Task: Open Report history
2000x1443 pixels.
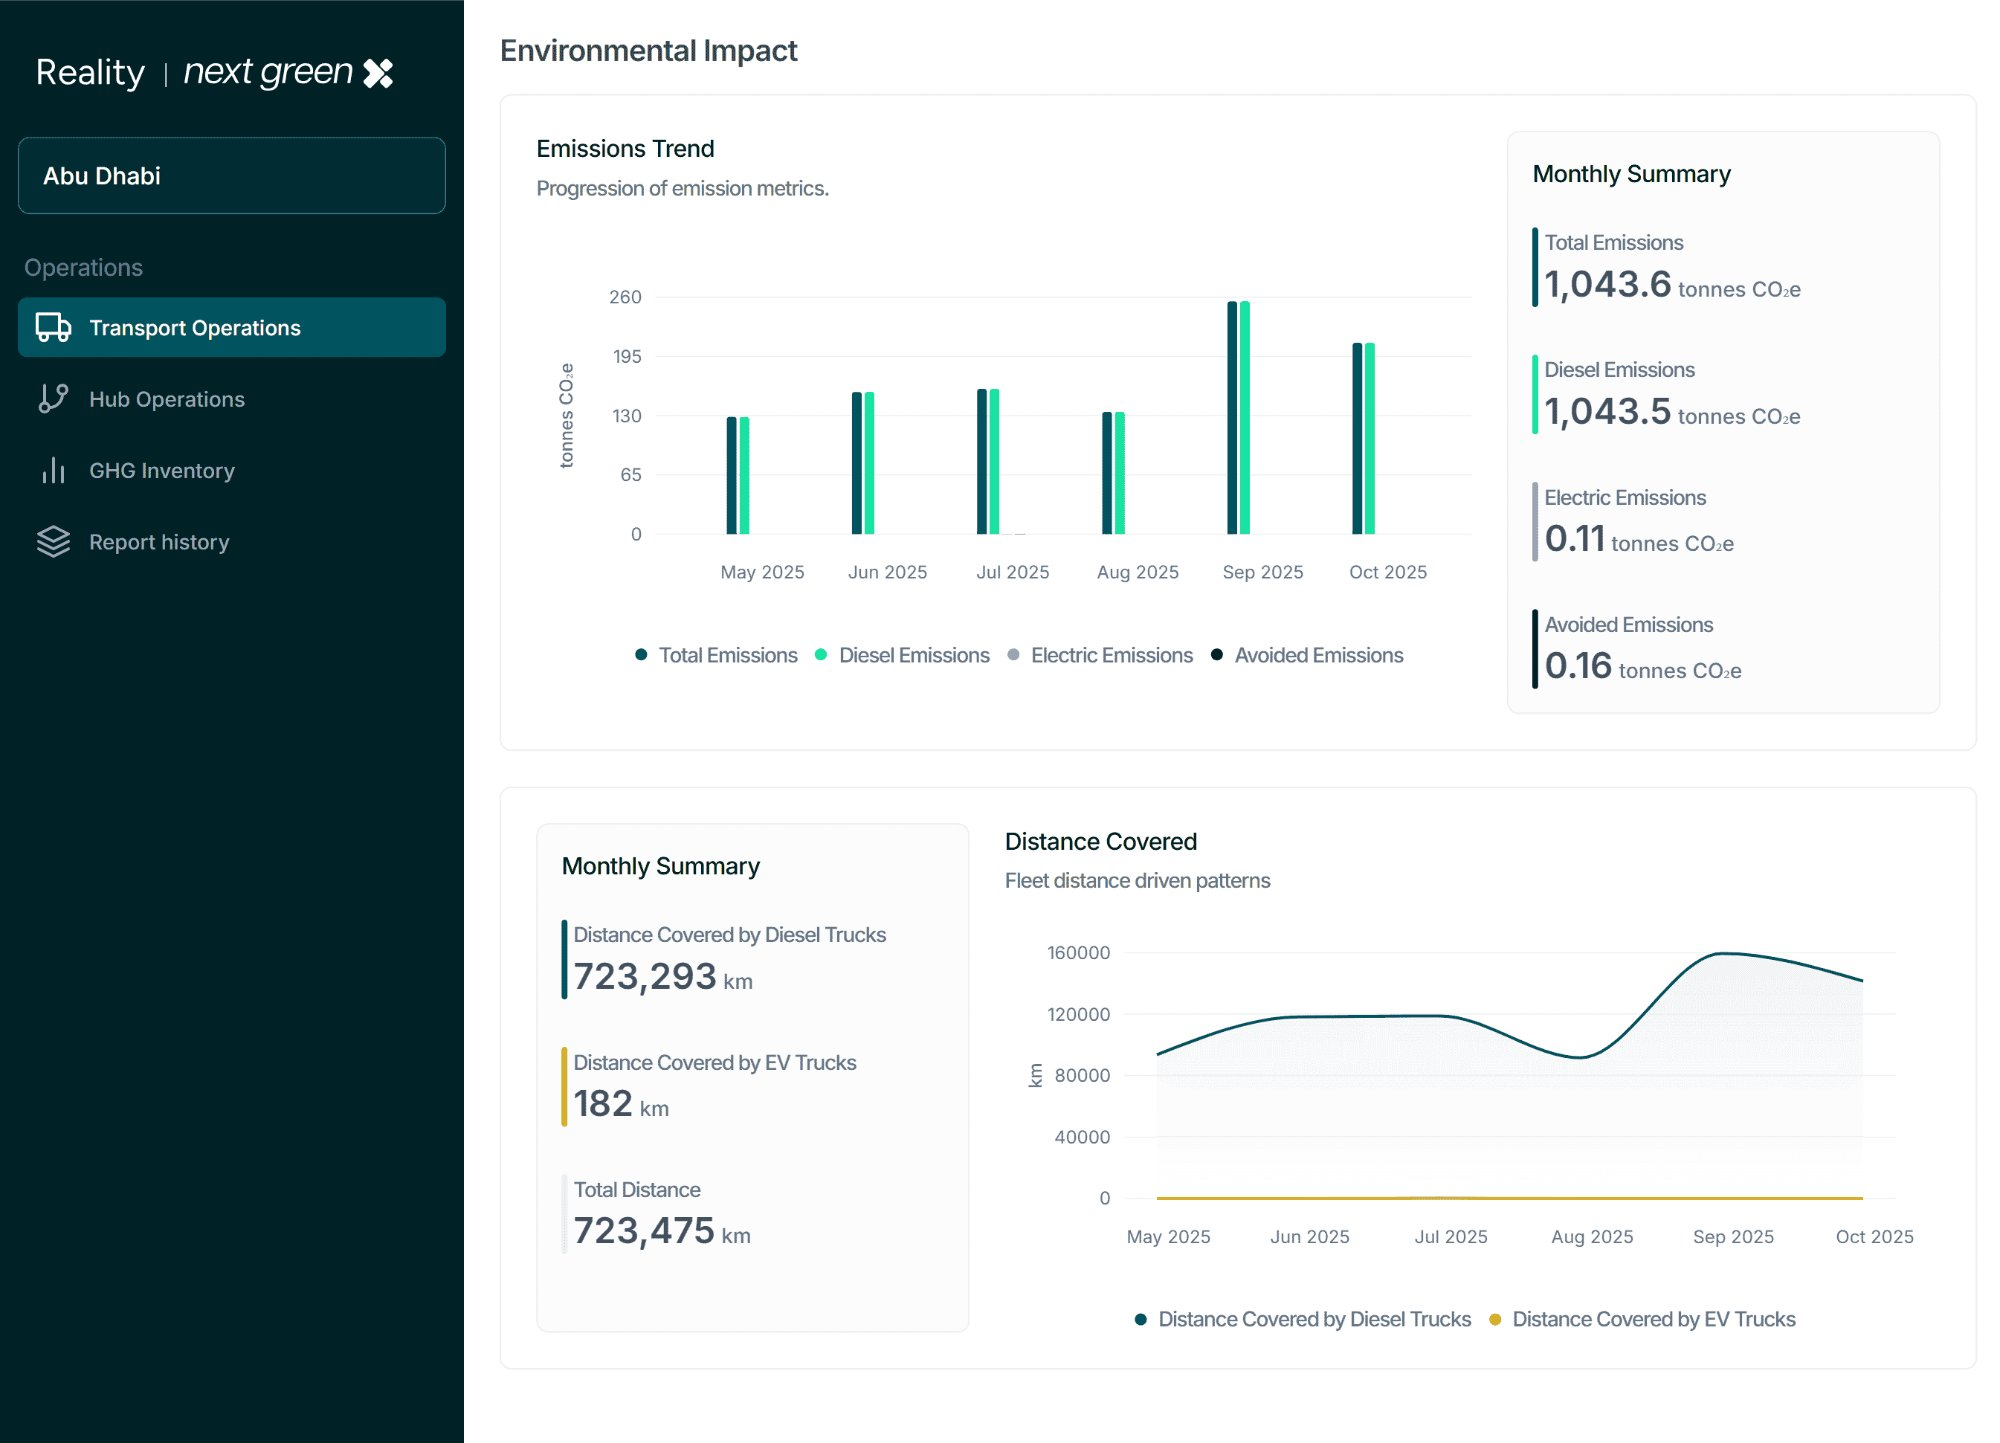Action: pyautogui.click(x=159, y=542)
